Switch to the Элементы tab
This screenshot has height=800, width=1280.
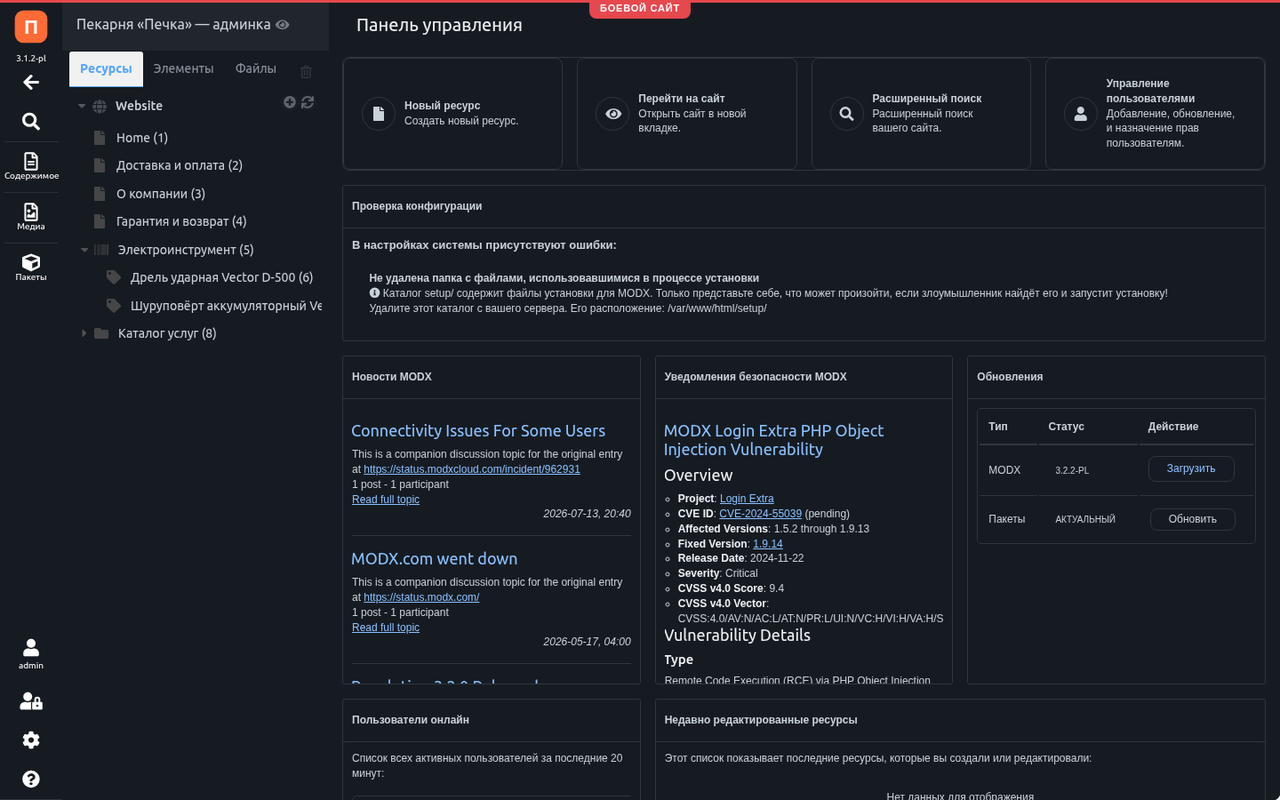click(x=183, y=69)
